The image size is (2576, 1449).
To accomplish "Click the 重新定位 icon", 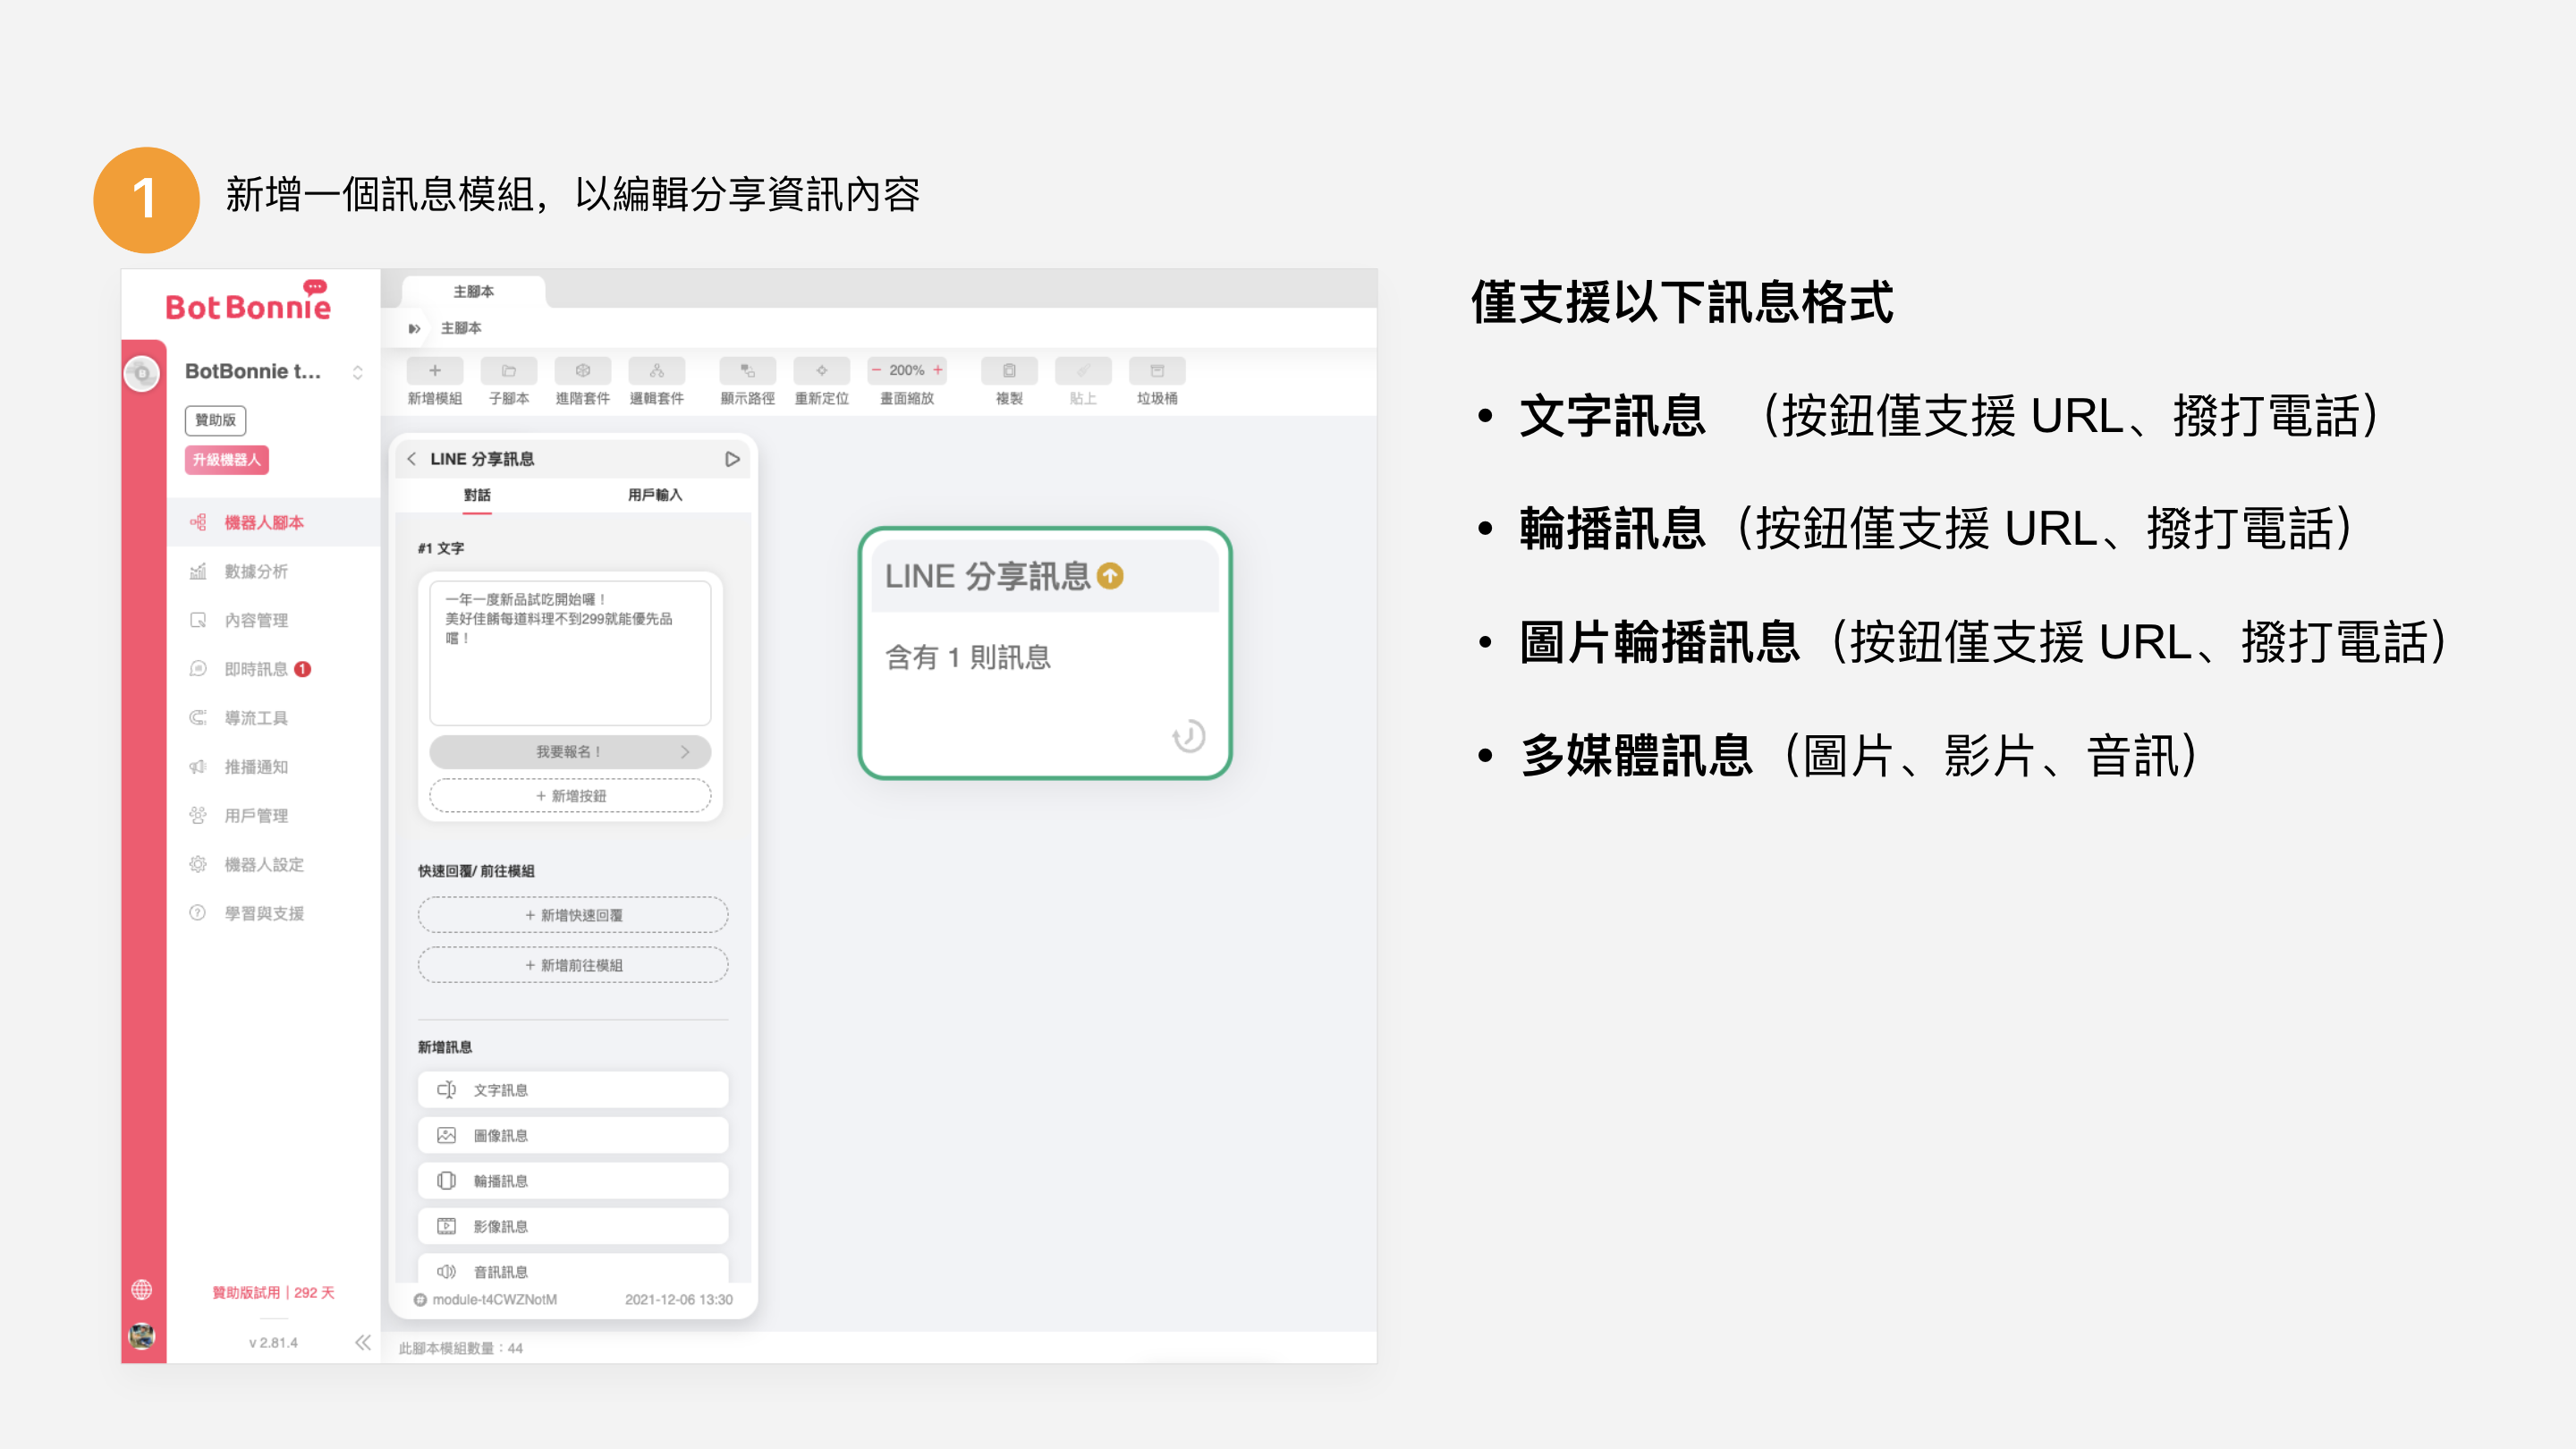I will pyautogui.click(x=821, y=371).
